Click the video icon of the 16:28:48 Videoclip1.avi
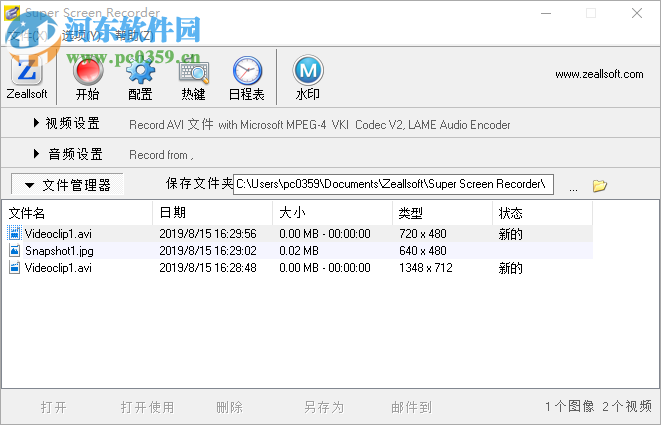661x425 pixels. [15, 268]
